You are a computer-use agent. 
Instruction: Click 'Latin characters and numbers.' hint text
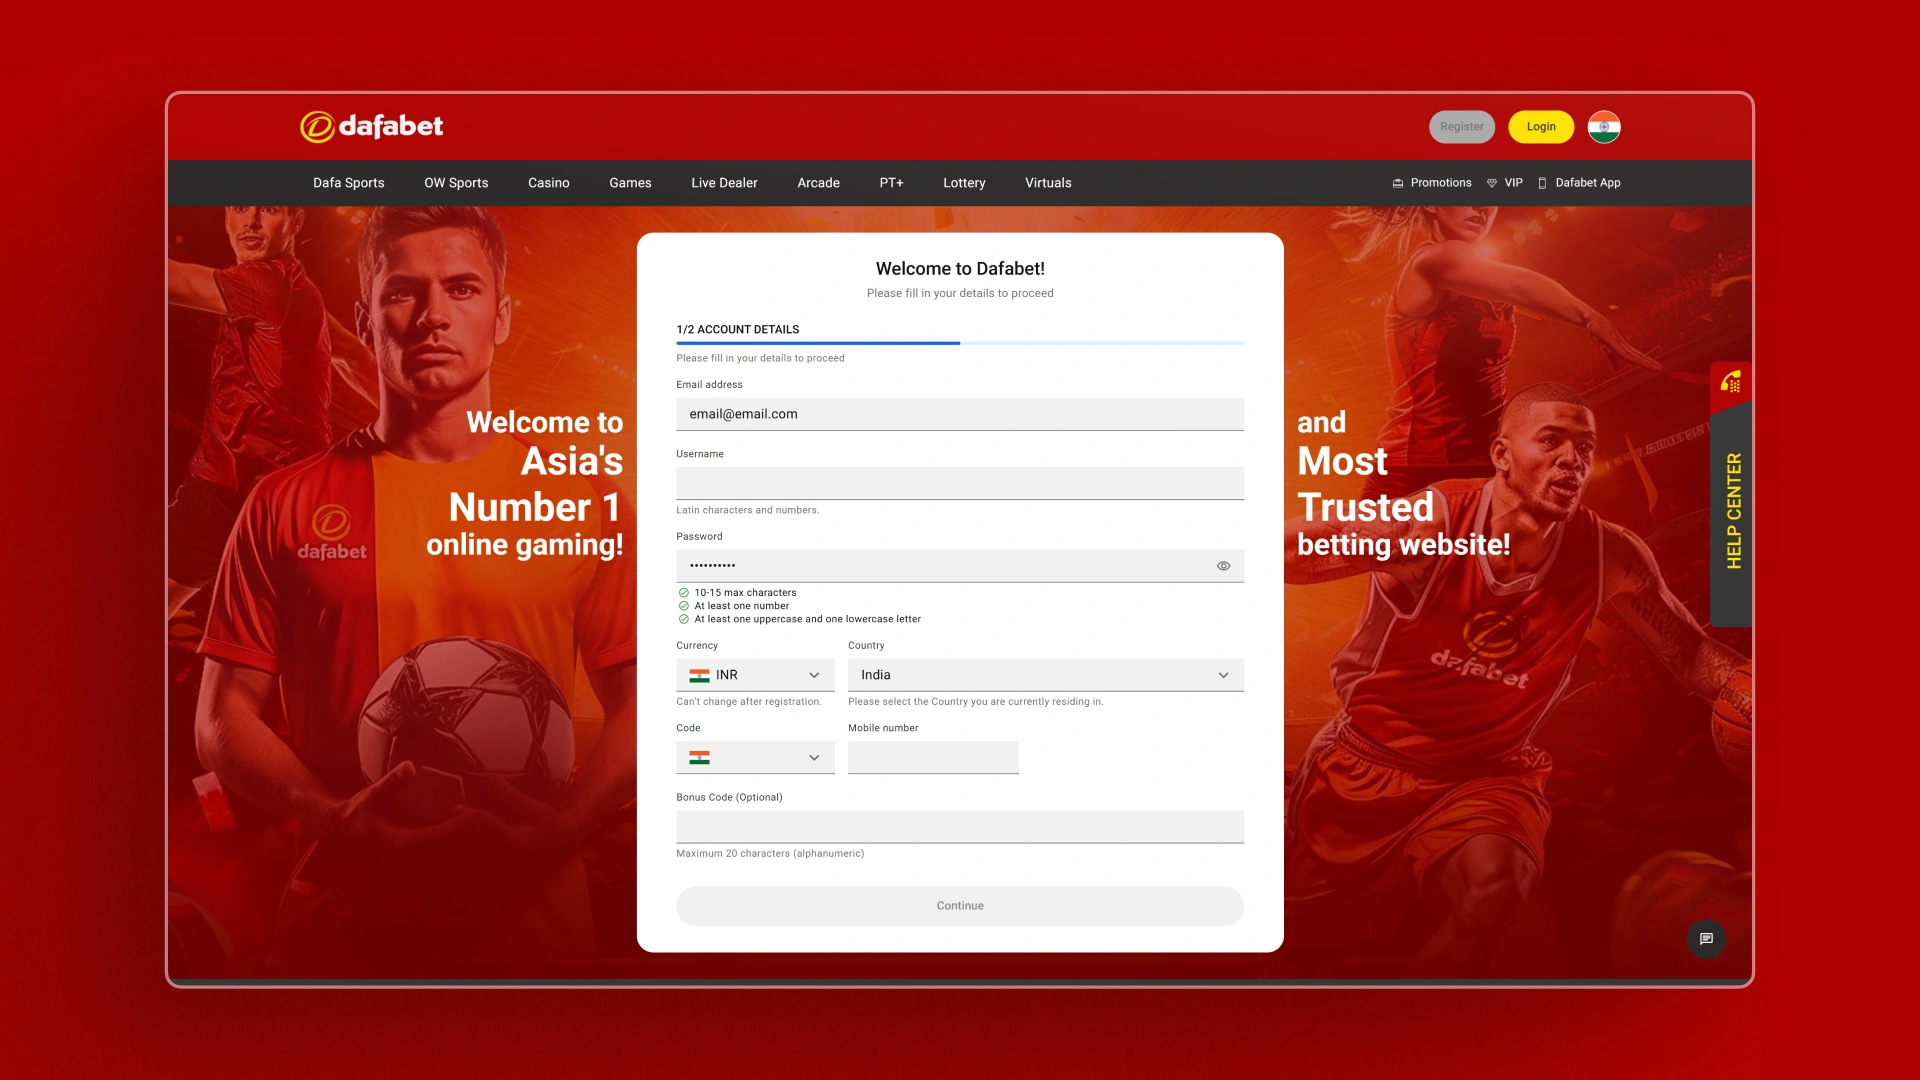[747, 510]
